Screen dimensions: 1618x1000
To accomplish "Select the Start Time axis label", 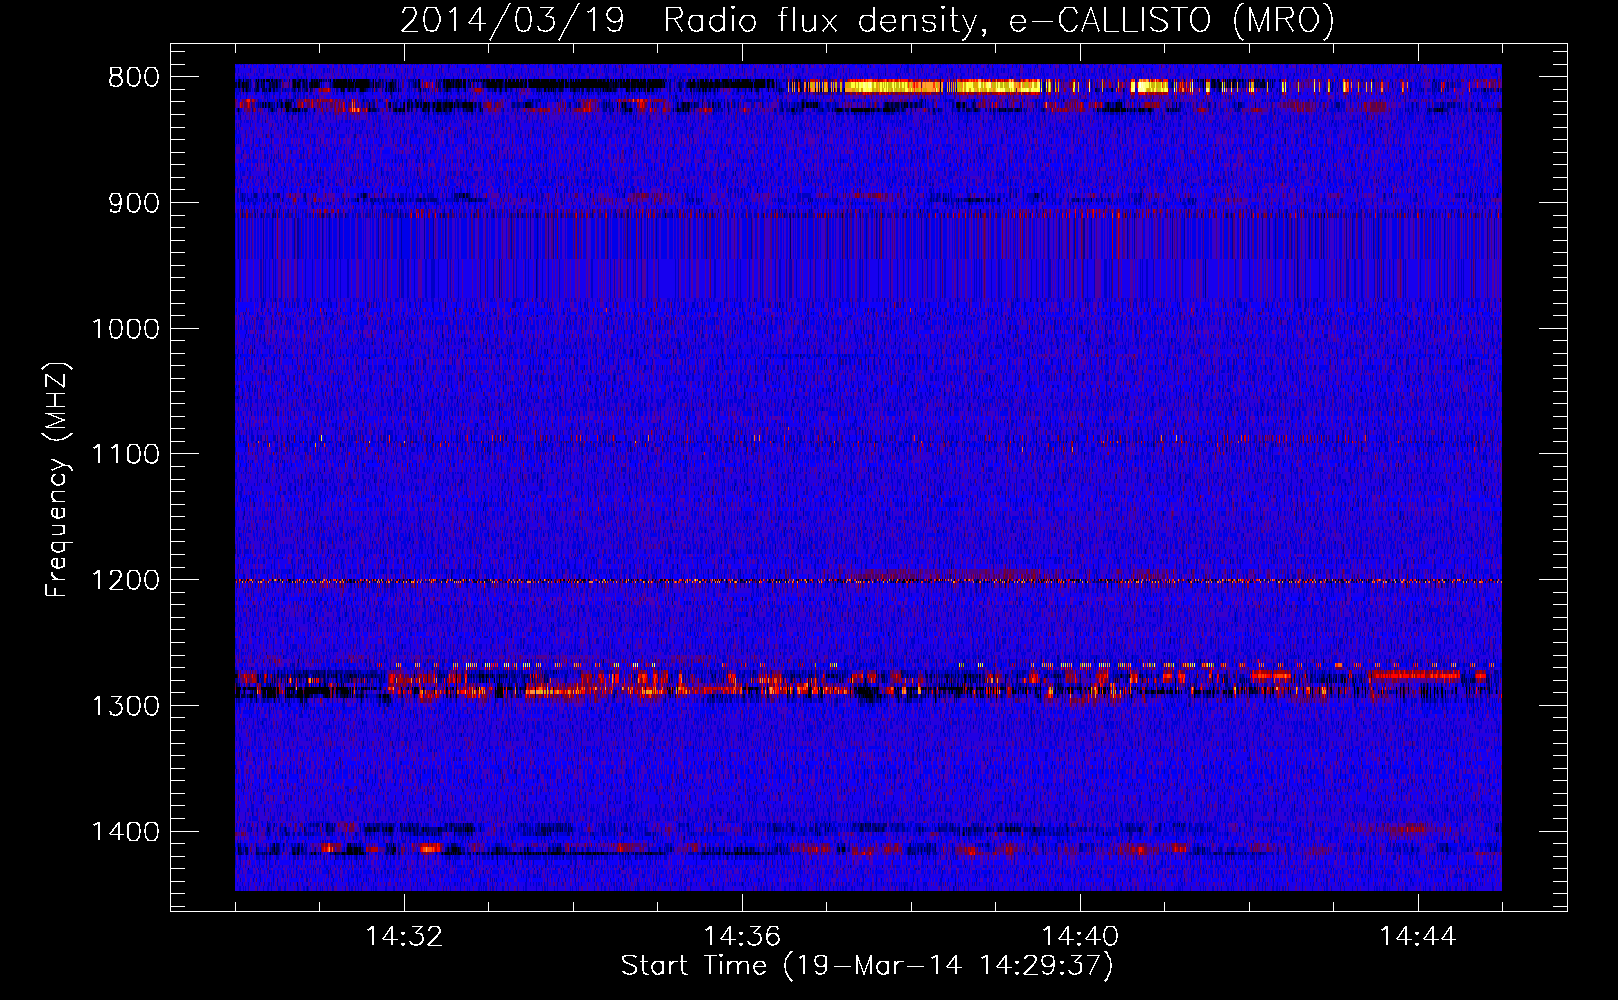I will (867, 966).
